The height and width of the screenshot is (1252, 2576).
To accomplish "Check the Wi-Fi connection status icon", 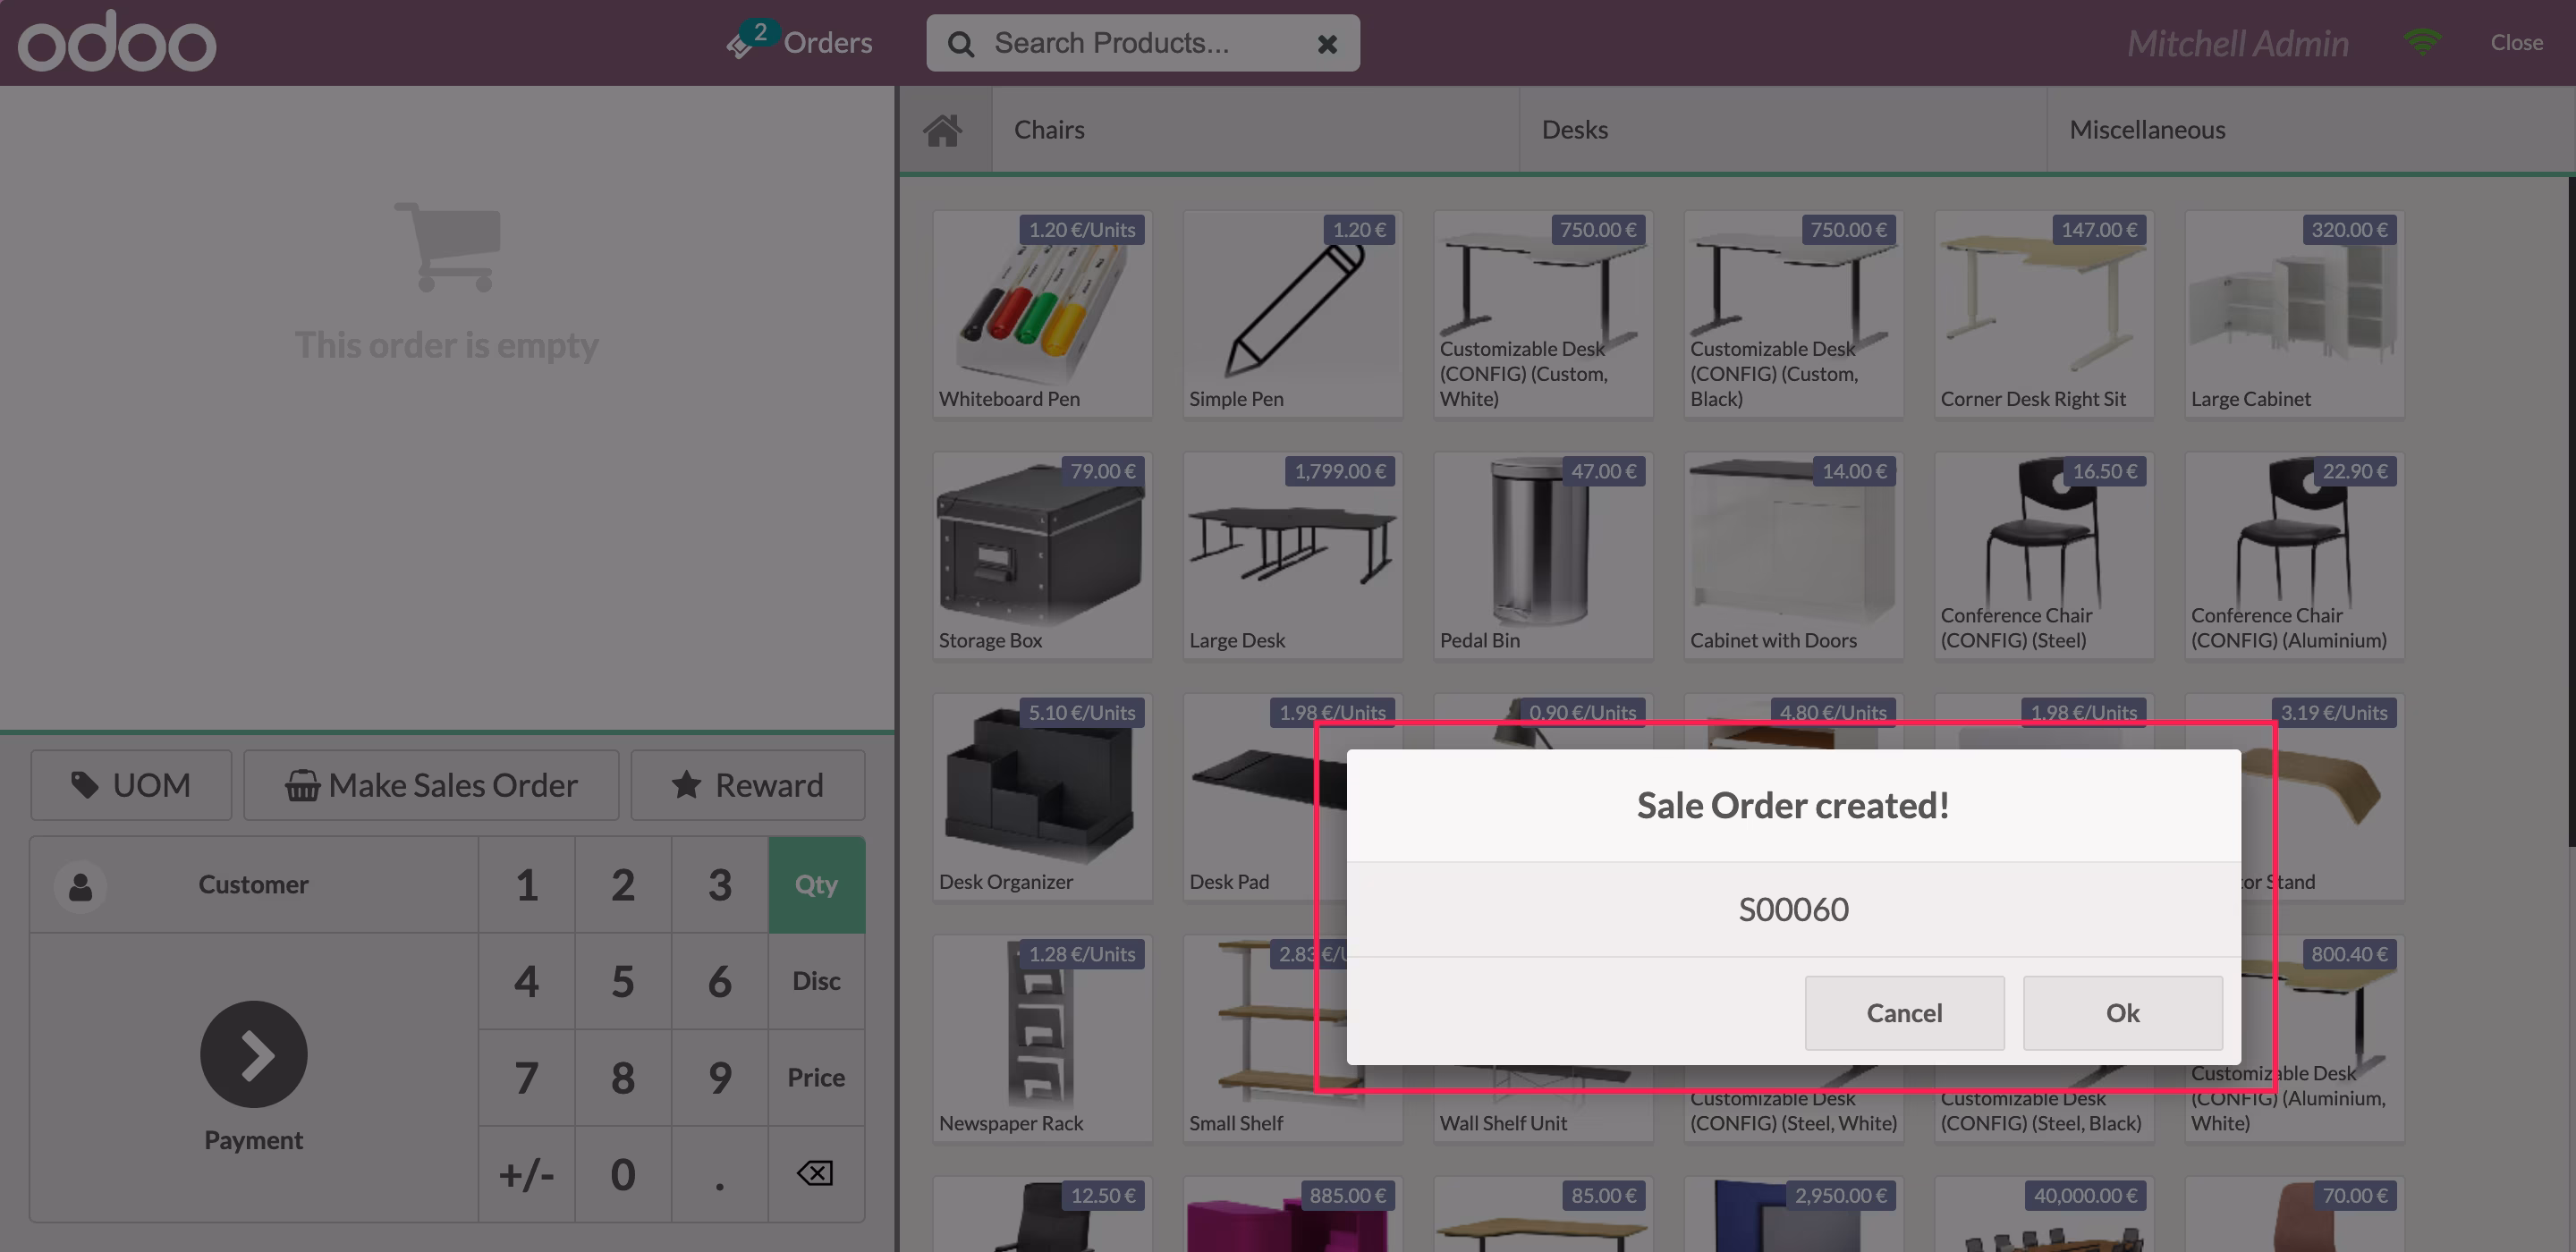I will (x=2422, y=42).
